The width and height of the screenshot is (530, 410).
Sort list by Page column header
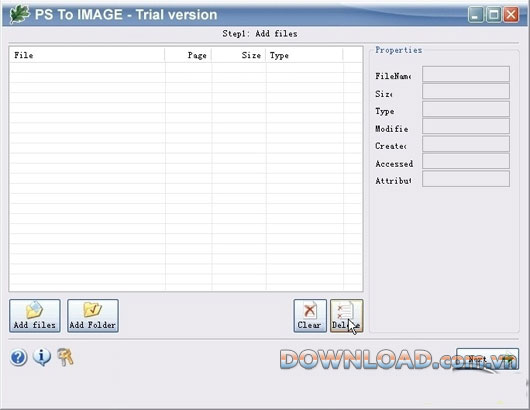coord(188,55)
